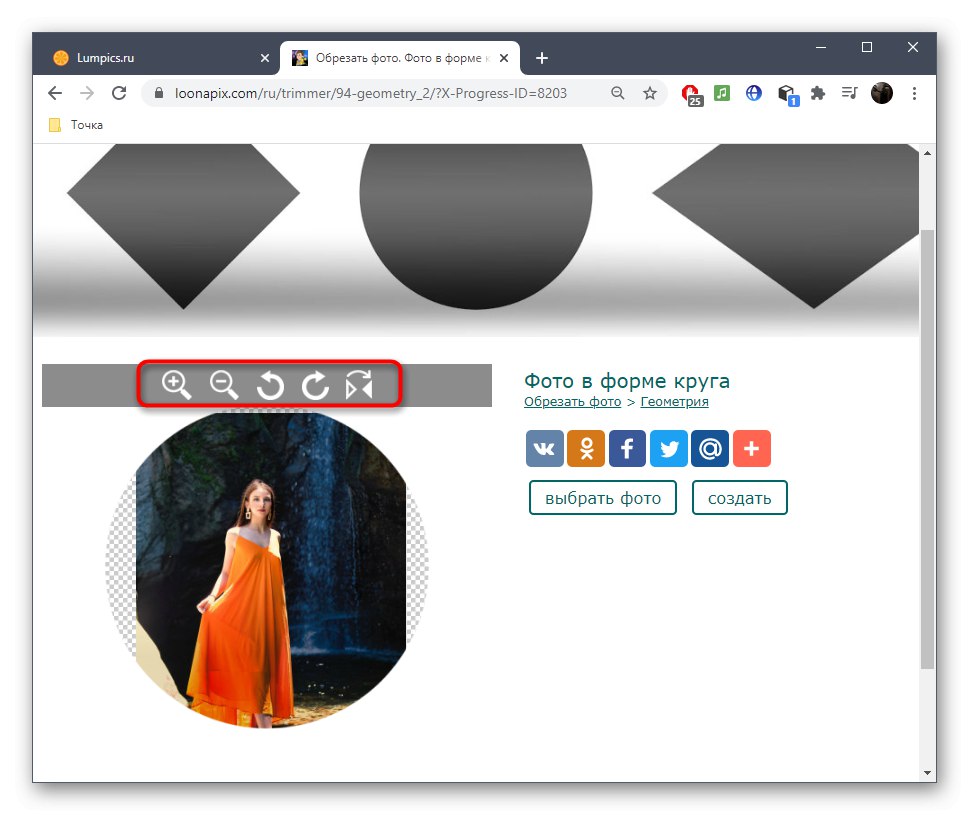Flip the photo horizontally
The image size is (969, 815).
tap(359, 385)
